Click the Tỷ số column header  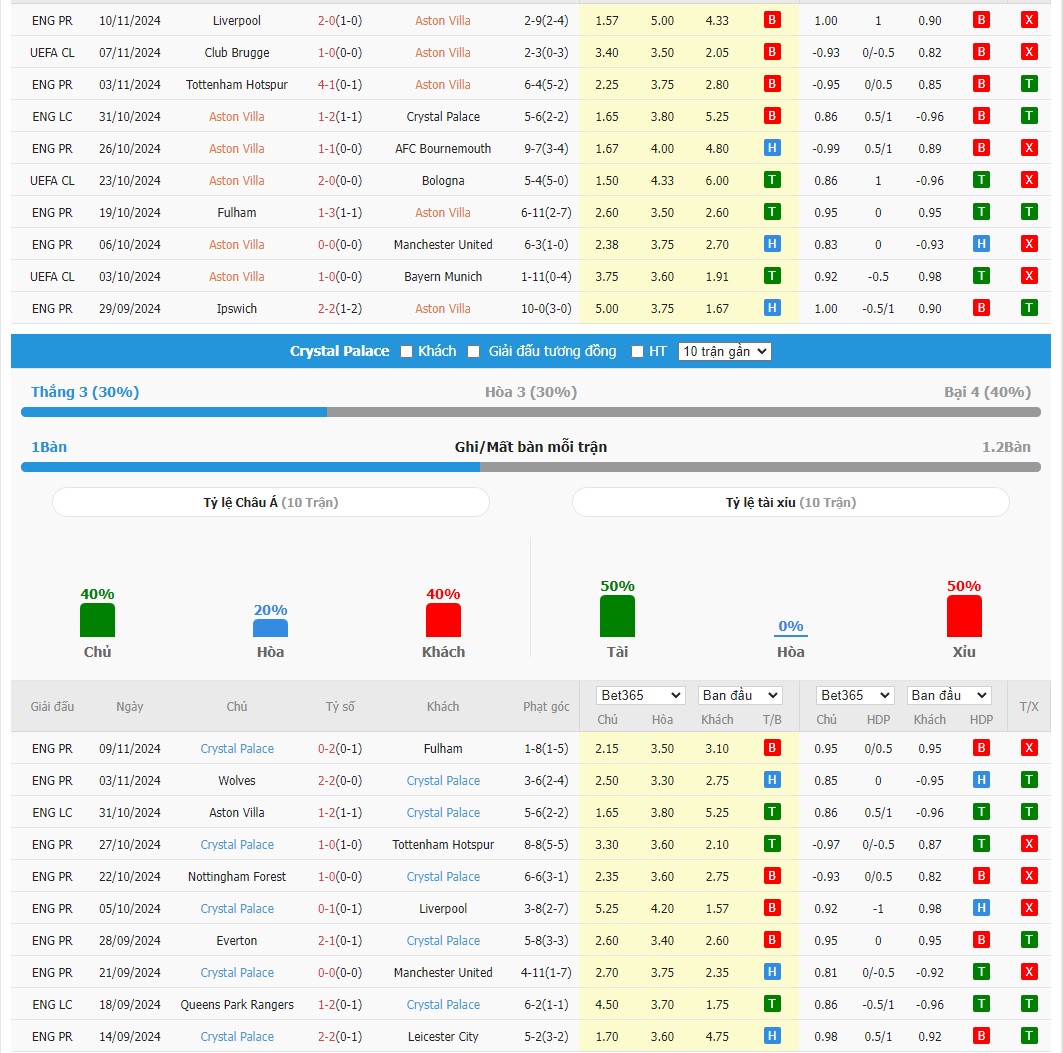(340, 707)
